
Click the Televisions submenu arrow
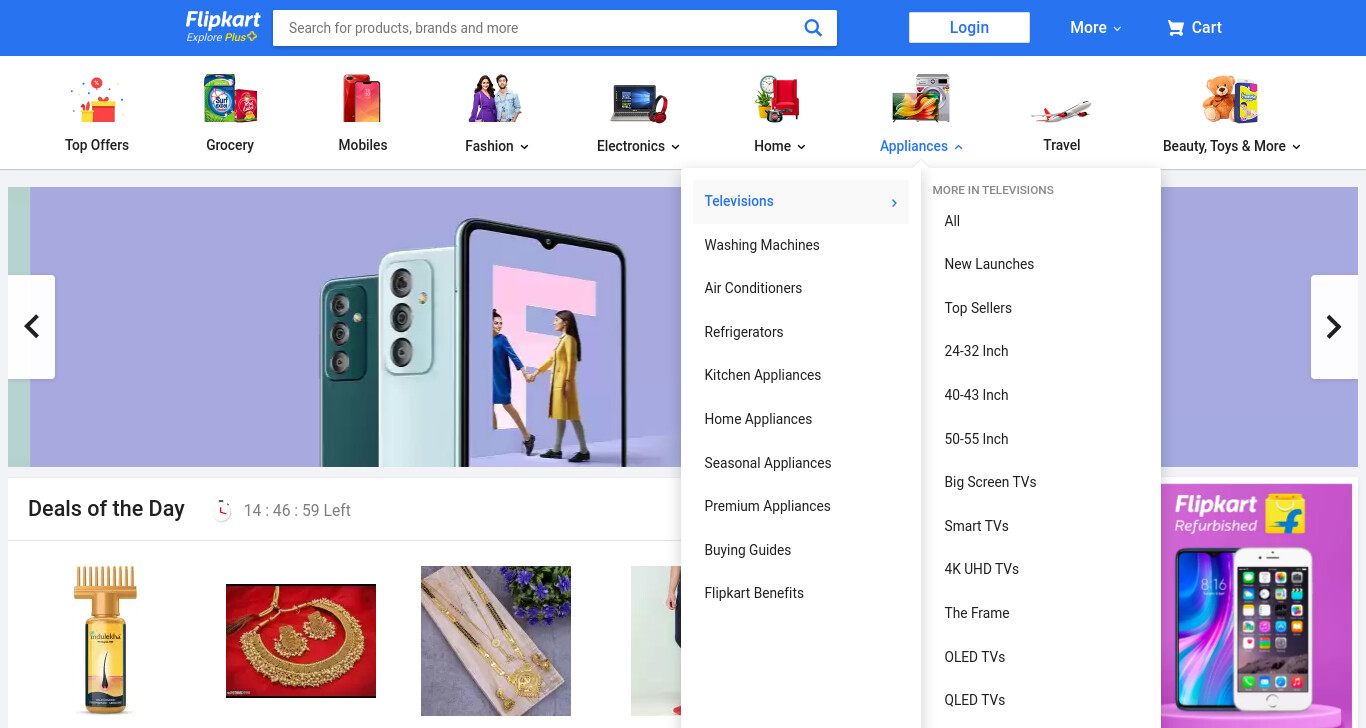tap(894, 203)
